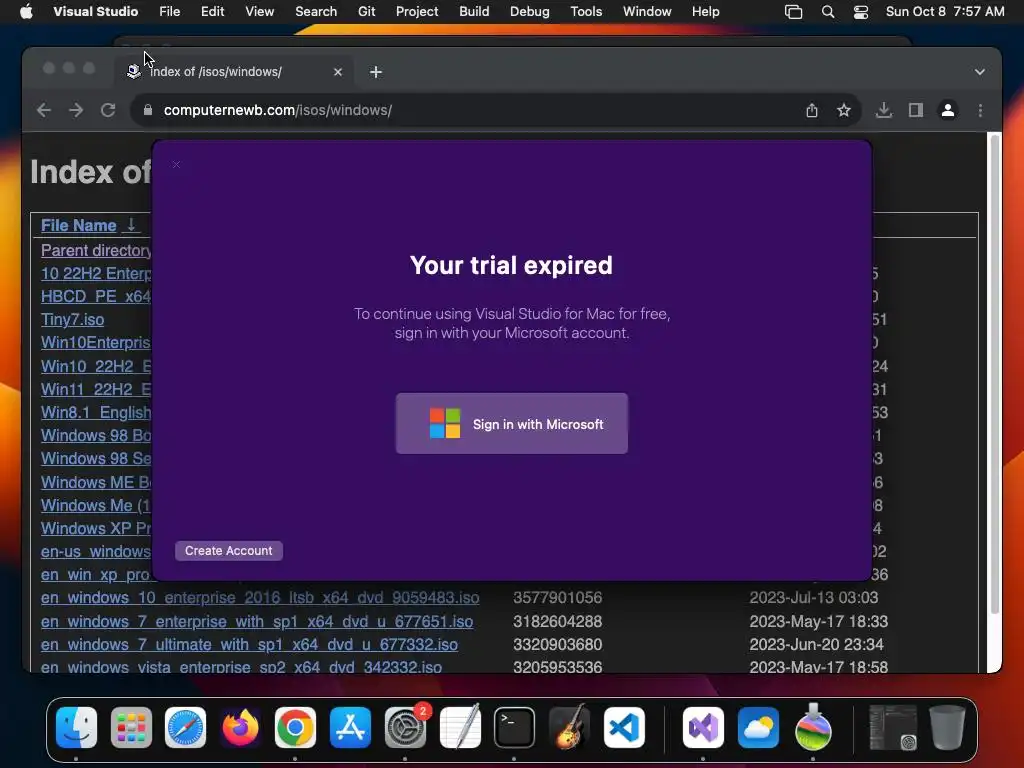Open App Store from the Dock
The image size is (1024, 768).
tap(350, 727)
